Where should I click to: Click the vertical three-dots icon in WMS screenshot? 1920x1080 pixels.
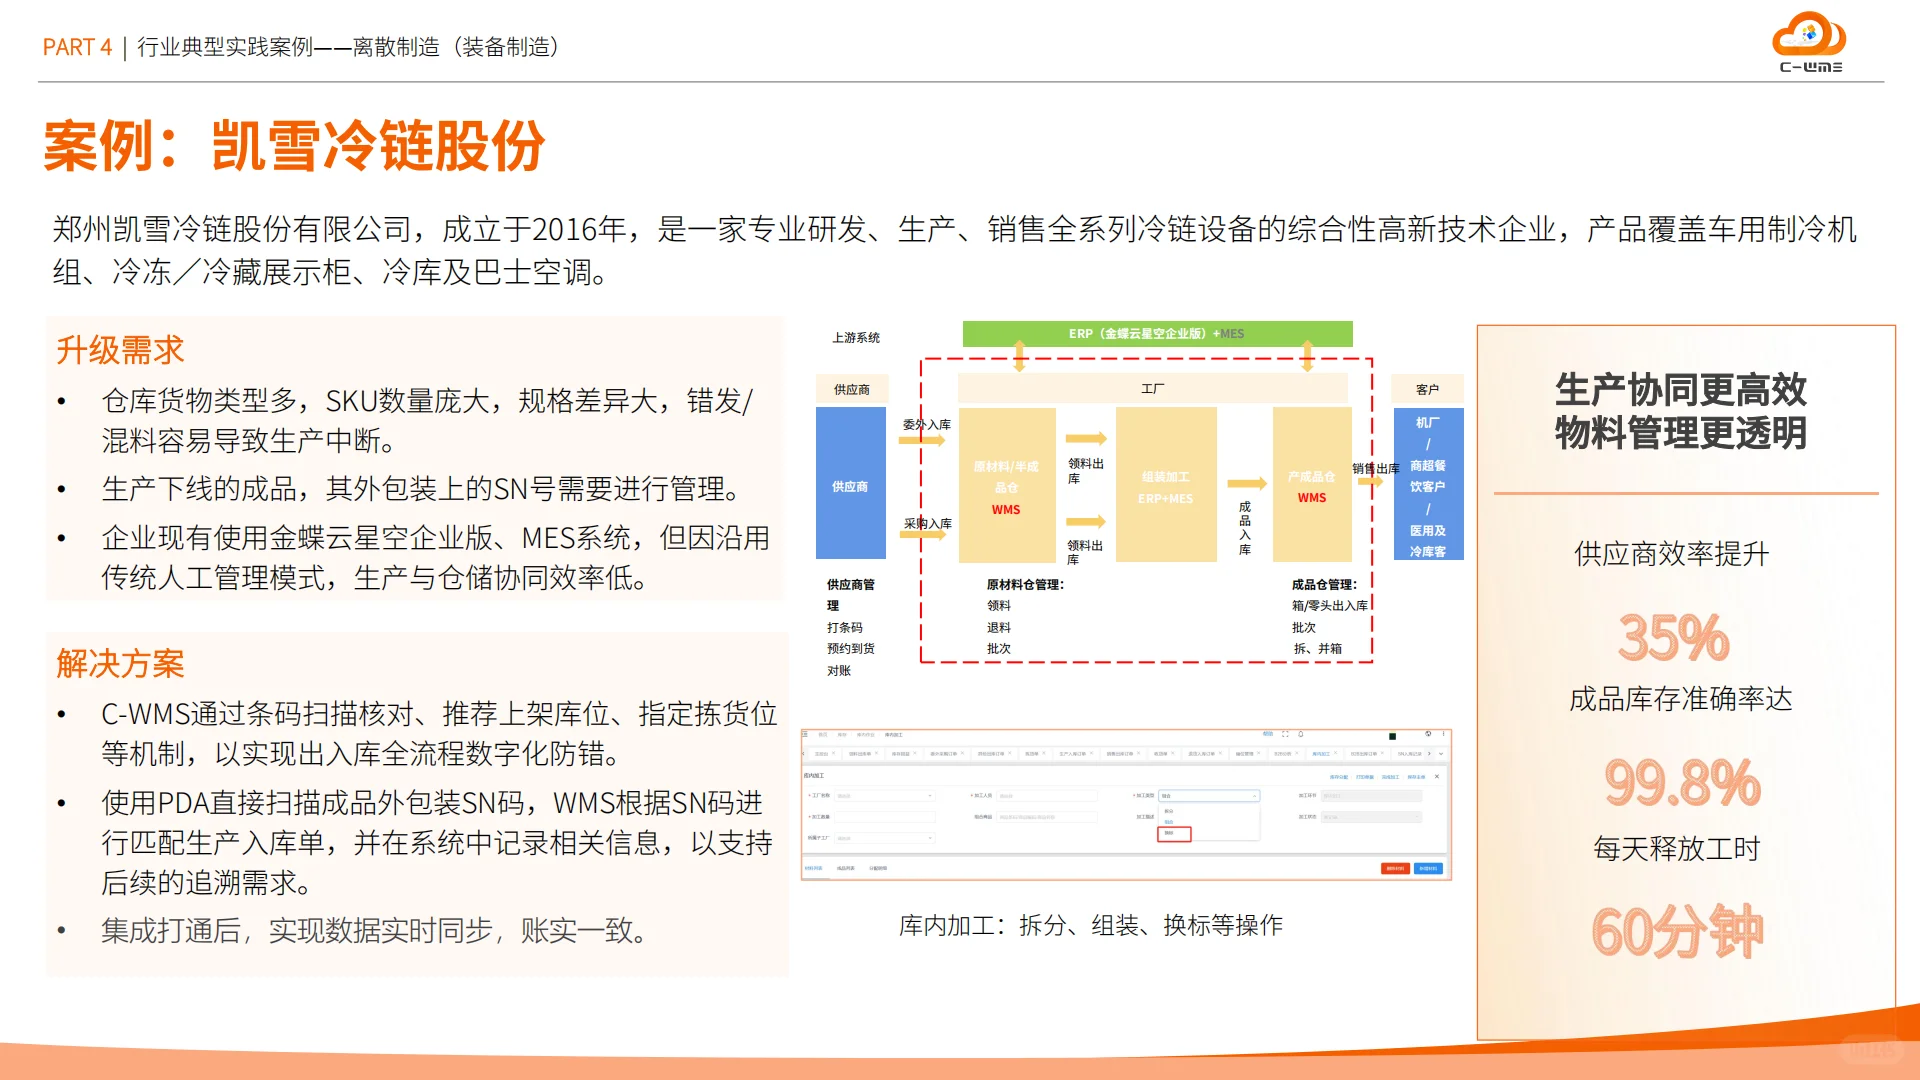point(1443,734)
